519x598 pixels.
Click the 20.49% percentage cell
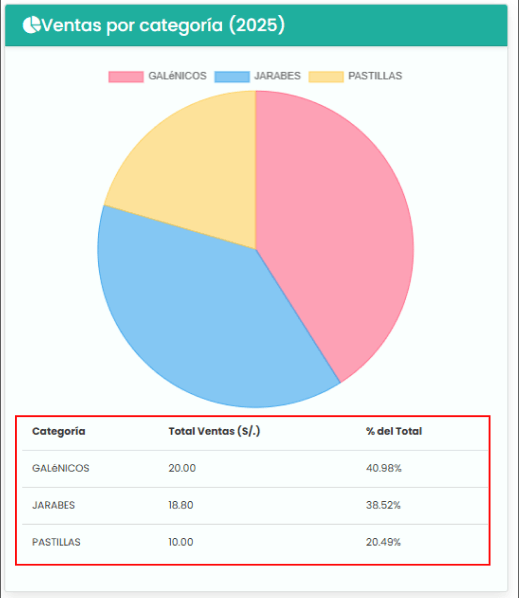click(383, 542)
